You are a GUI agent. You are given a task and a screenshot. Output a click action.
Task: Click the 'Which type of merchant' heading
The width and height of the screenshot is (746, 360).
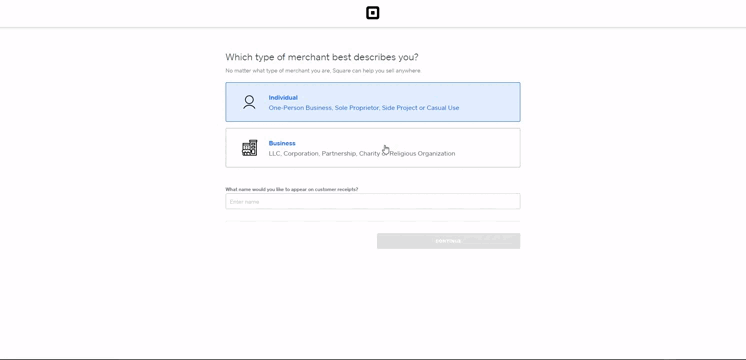[322, 57]
